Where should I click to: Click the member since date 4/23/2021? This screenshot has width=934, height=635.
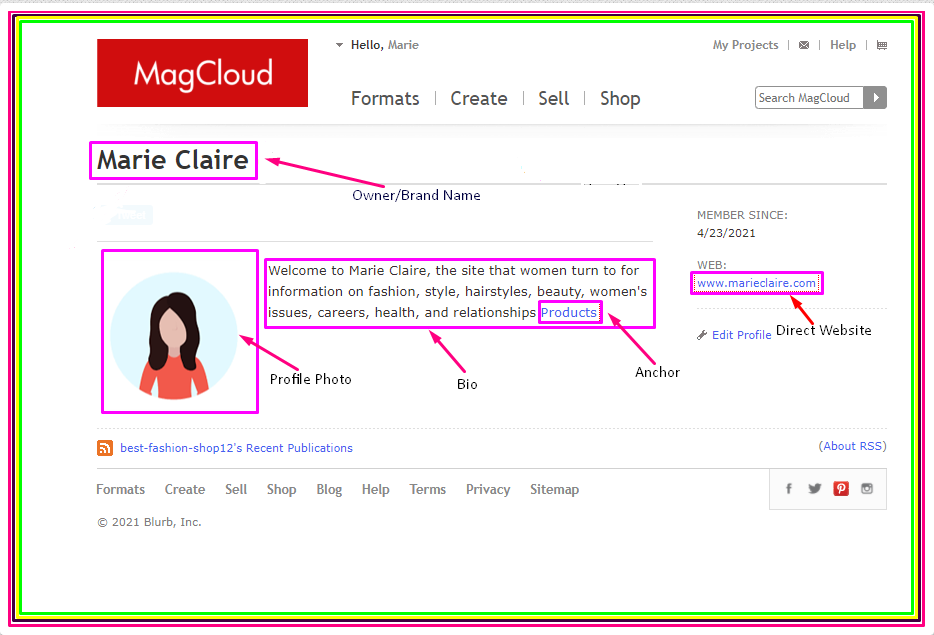point(726,234)
